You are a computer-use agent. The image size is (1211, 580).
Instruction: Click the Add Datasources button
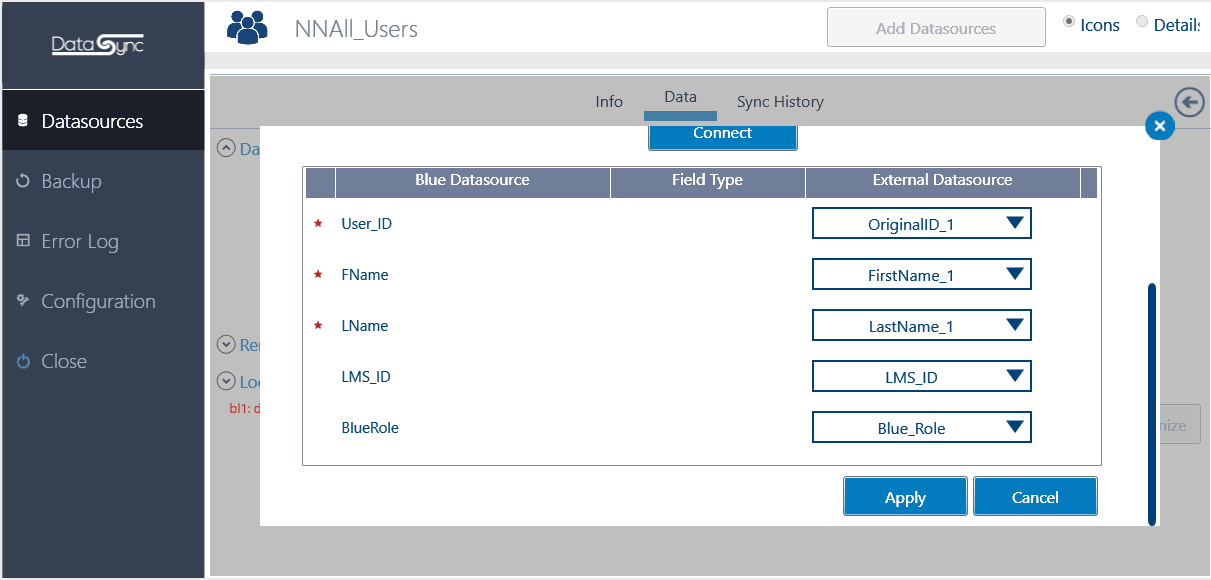click(x=936, y=27)
